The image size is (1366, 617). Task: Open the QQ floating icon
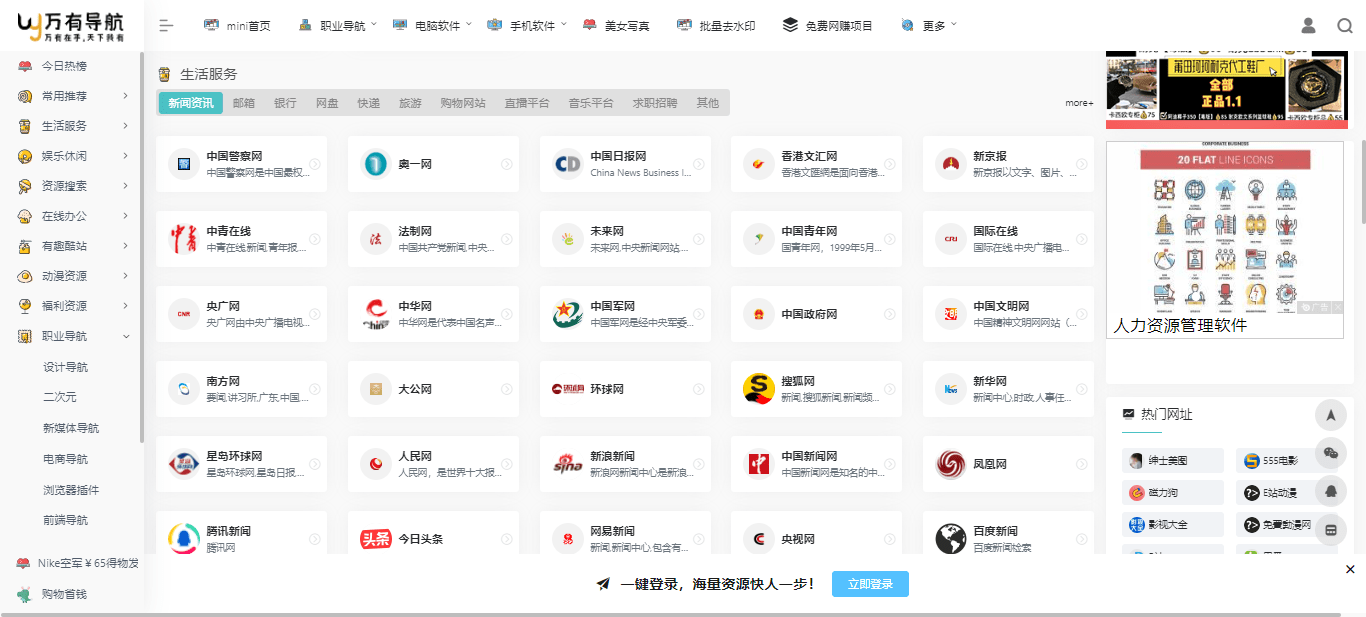point(1331,491)
